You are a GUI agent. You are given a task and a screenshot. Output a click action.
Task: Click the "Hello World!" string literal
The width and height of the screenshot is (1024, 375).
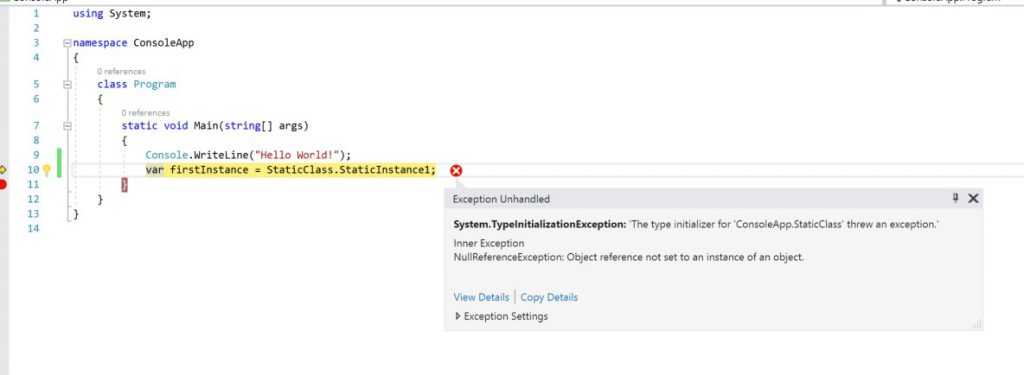(297, 155)
